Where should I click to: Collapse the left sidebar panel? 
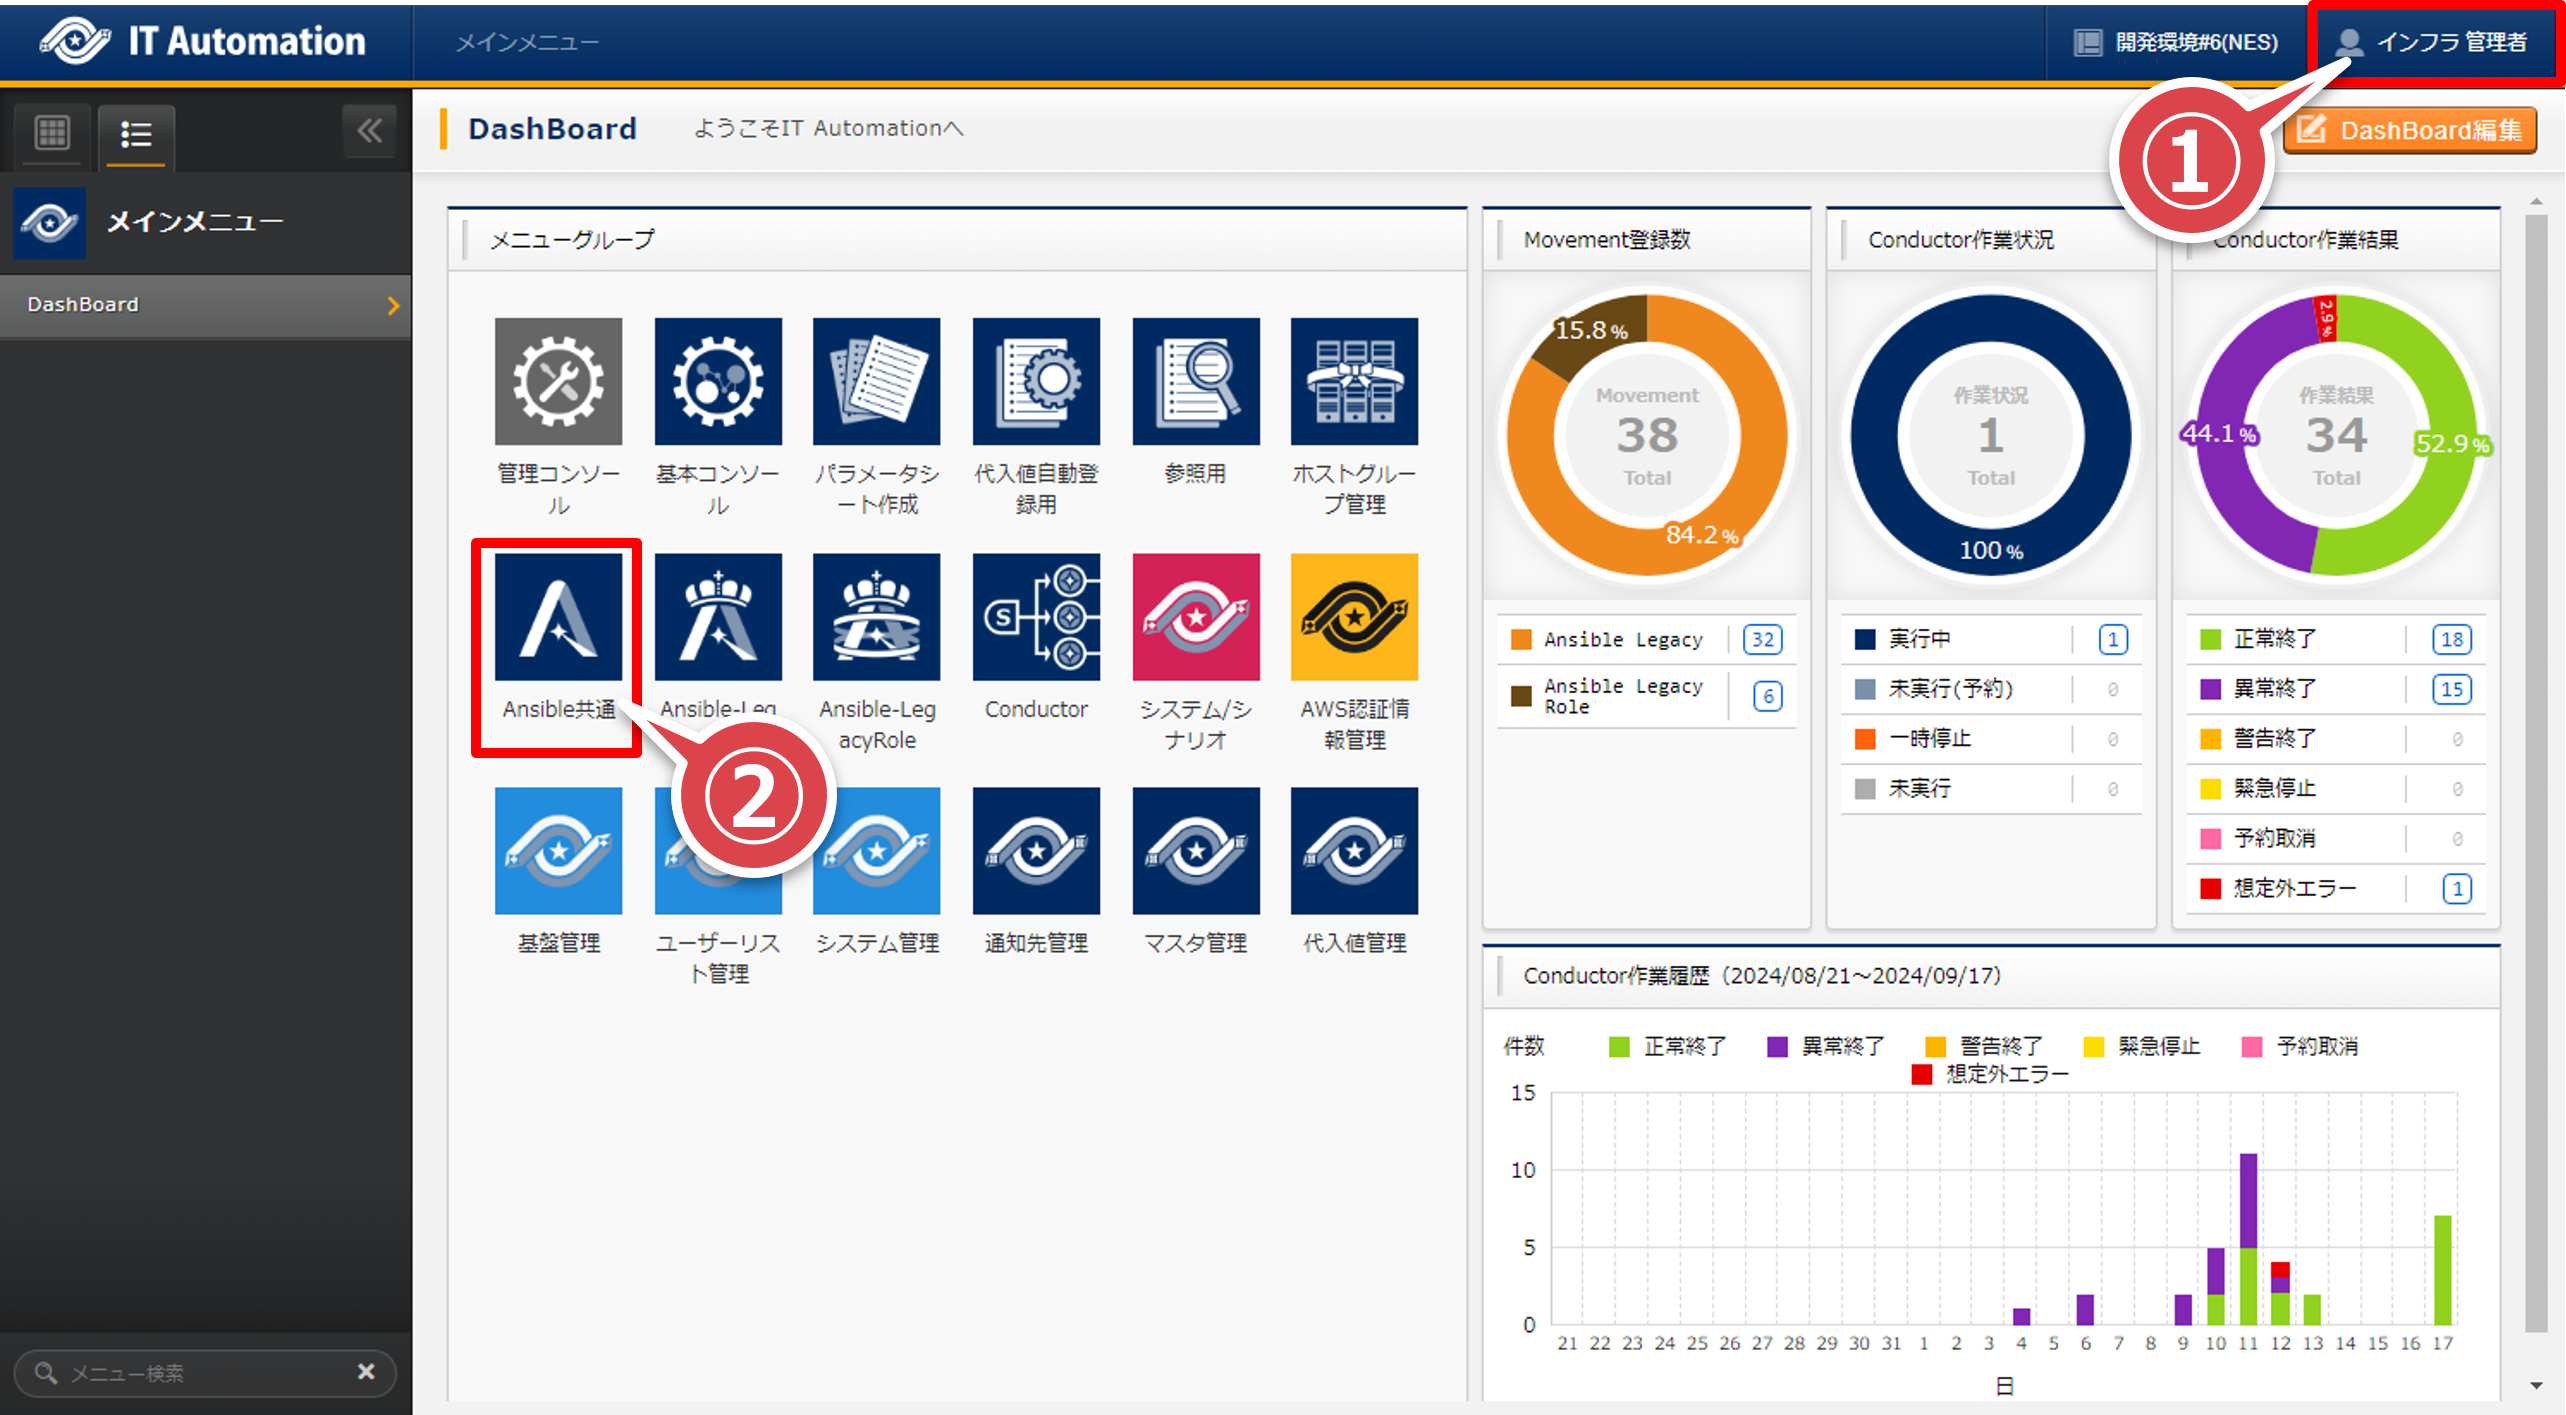(370, 131)
